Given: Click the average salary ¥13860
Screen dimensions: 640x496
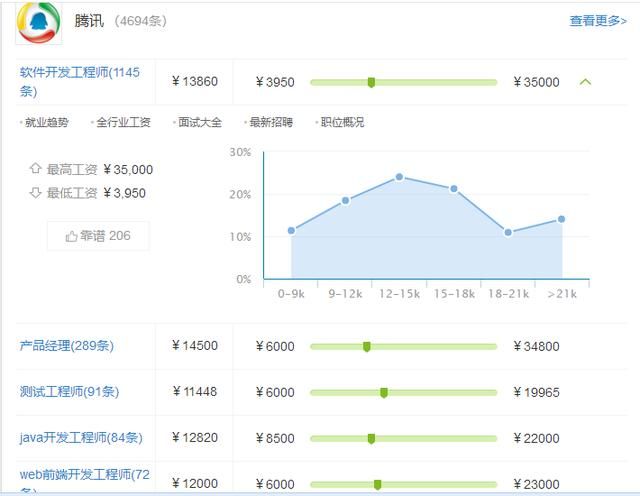Looking at the screenshot, I should point(195,81).
